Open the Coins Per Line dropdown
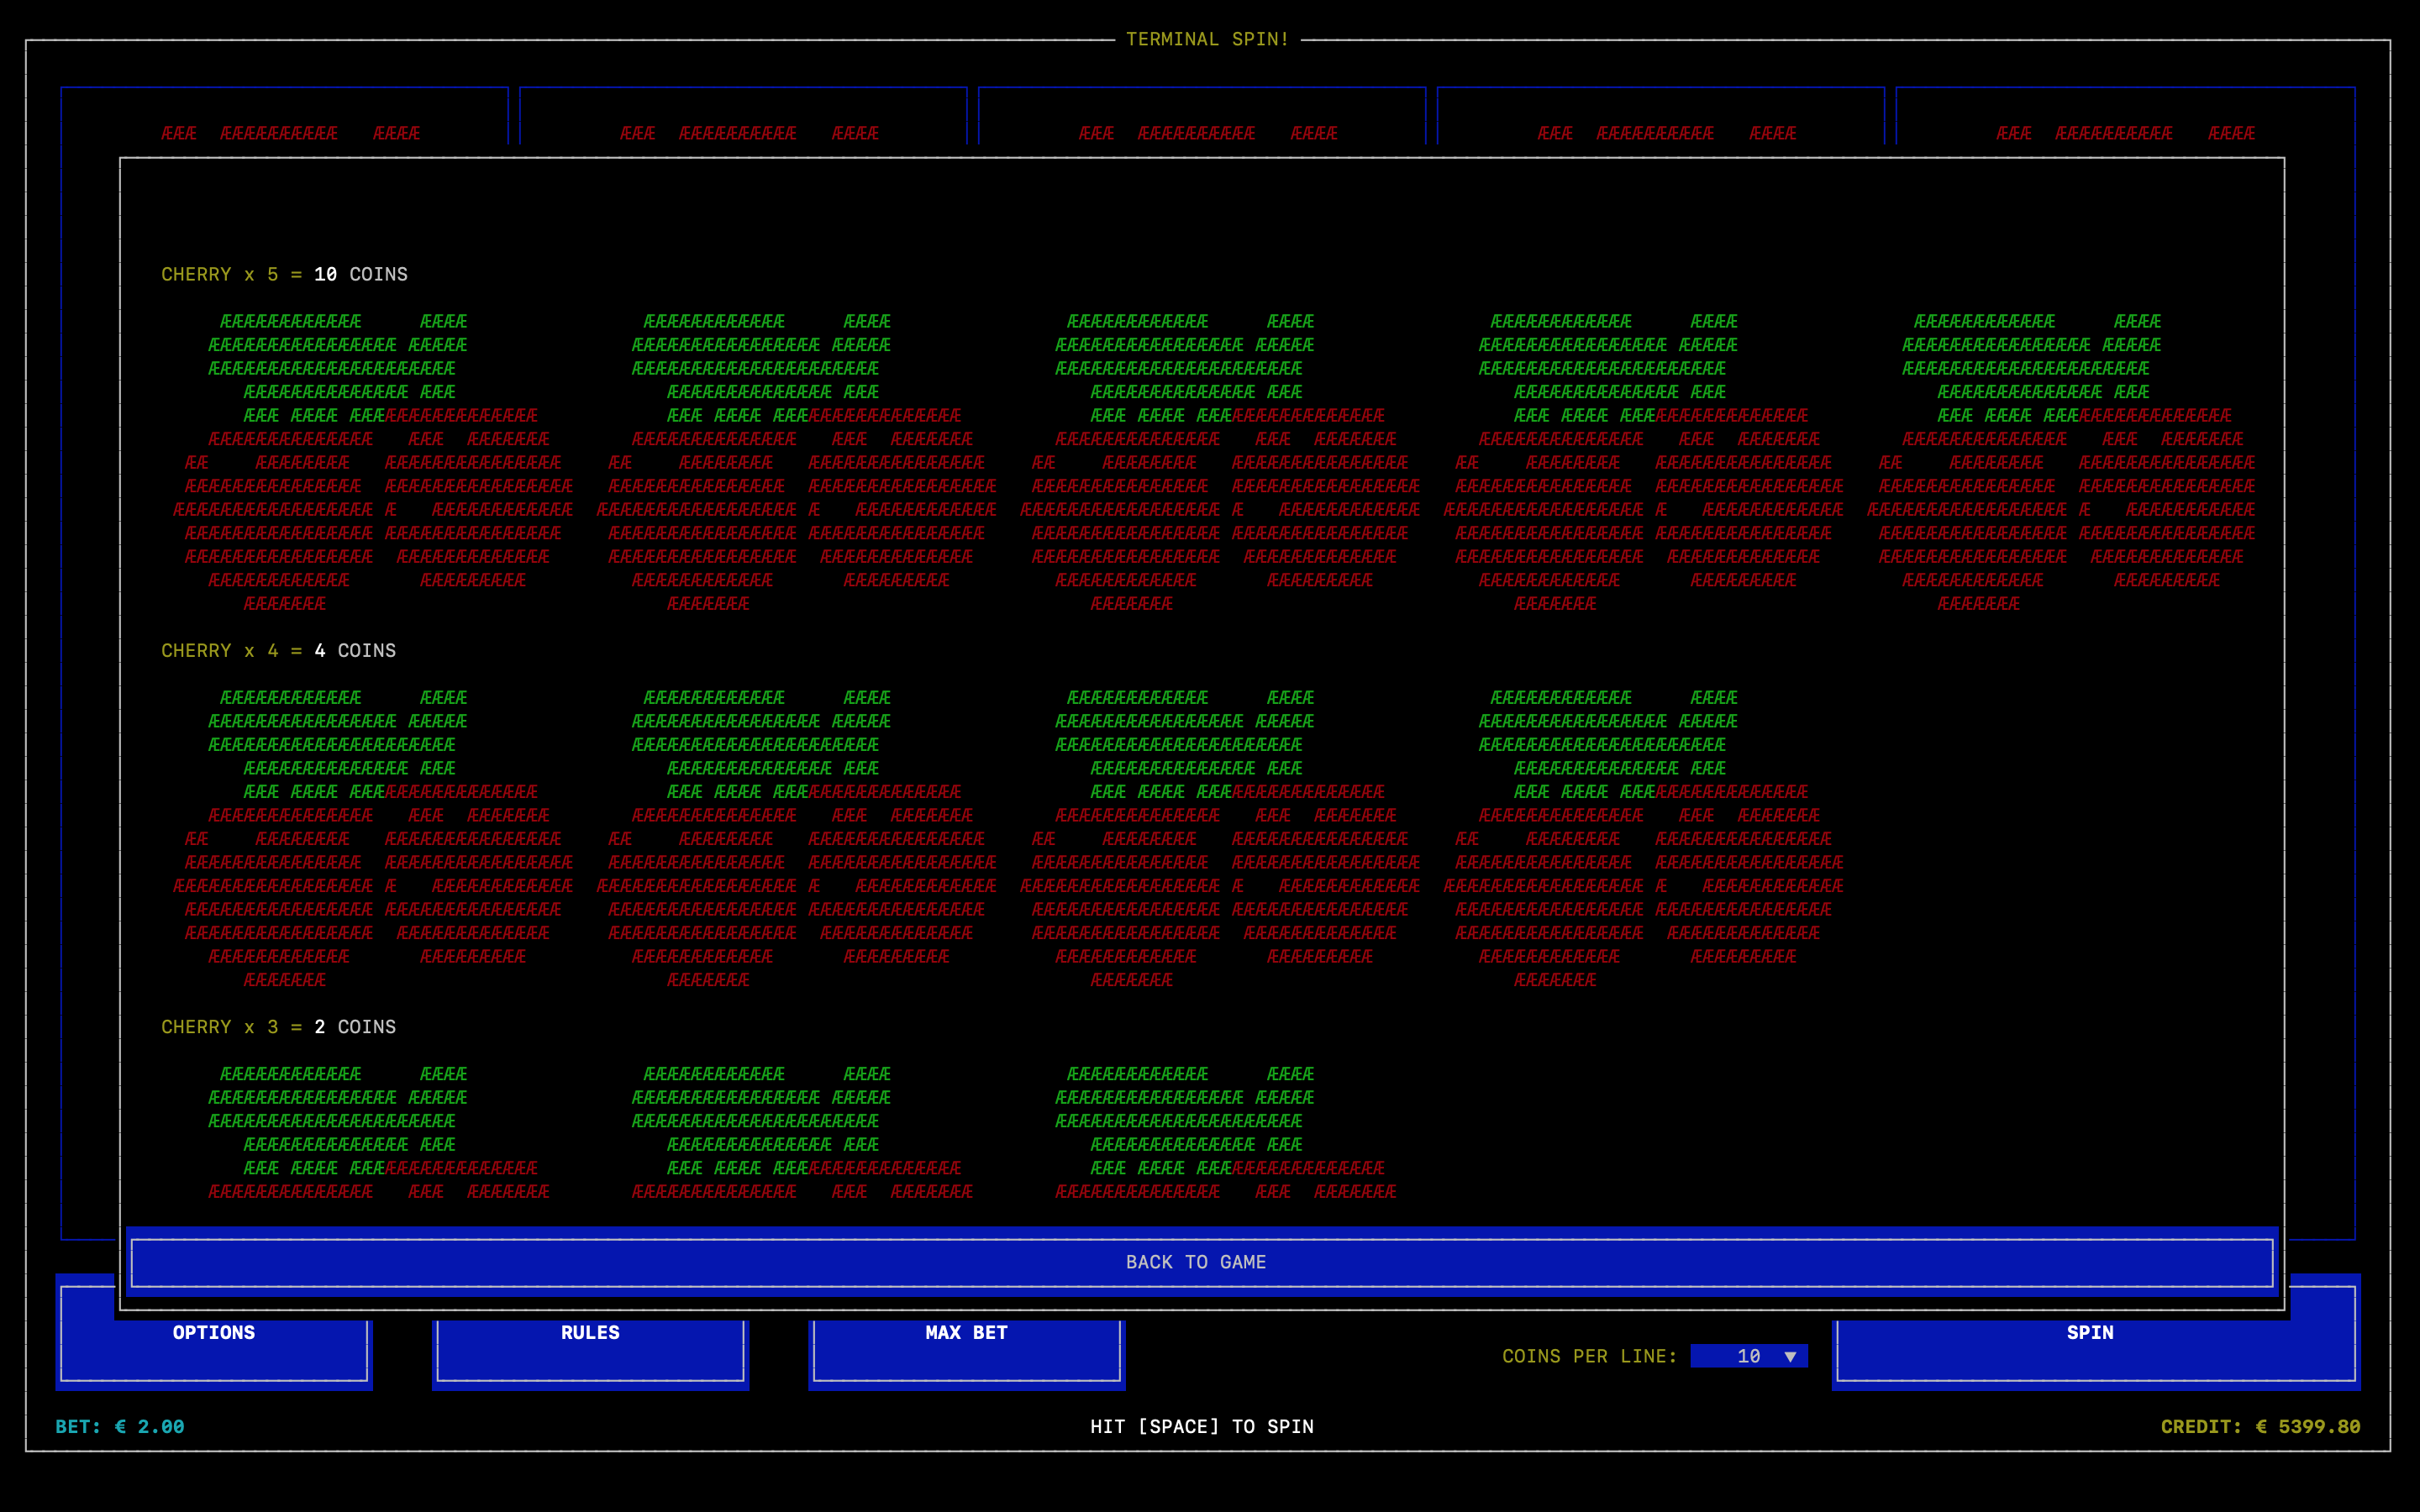 click(x=1748, y=1356)
